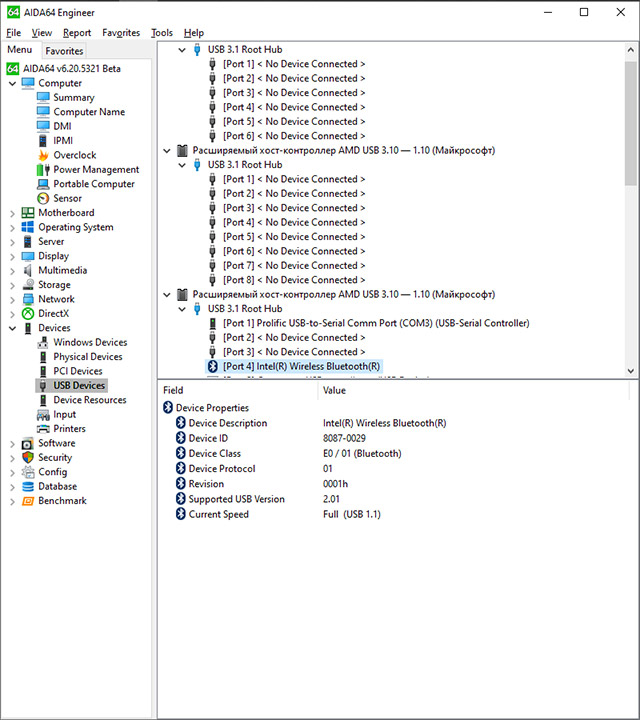Screen dimensions: 640x720
Task: Click the value E0 / 01 (Bluetooth)
Action: tap(362, 453)
